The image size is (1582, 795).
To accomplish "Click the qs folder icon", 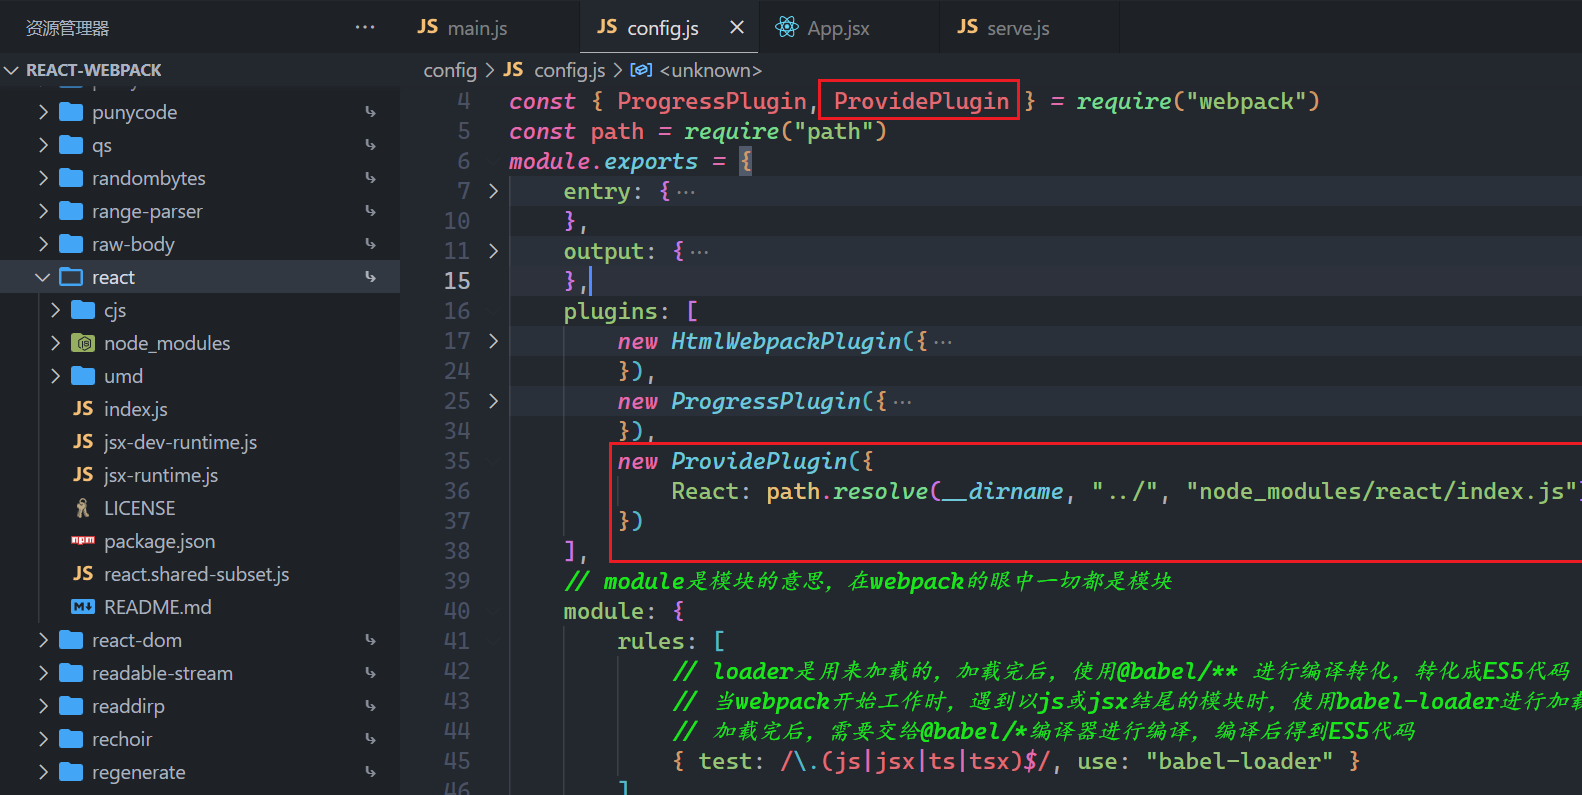I will 71,145.
